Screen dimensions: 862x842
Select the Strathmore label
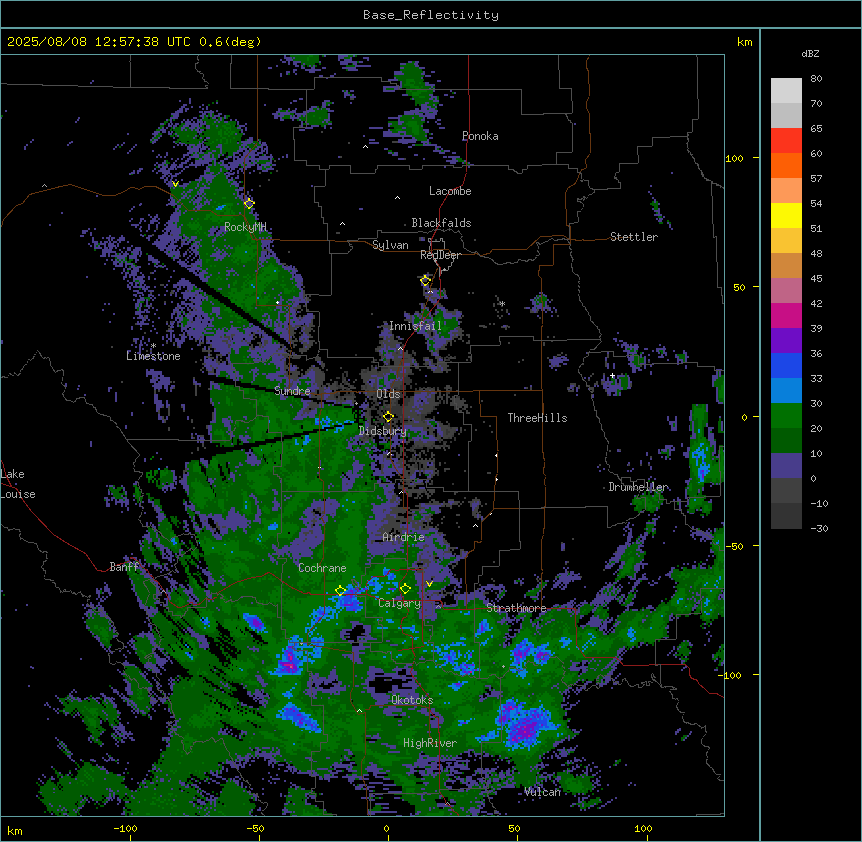click(516, 608)
